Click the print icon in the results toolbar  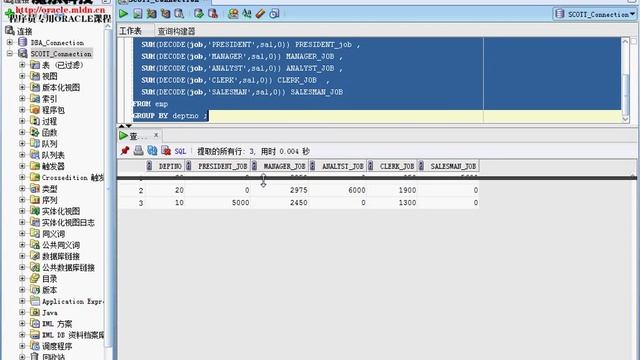138,151
